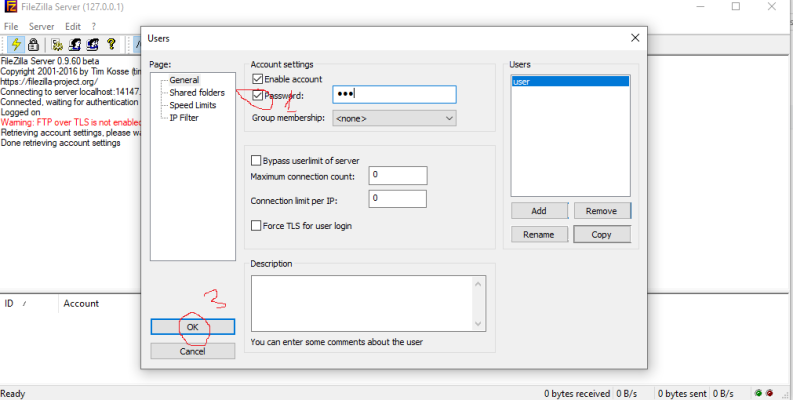793x400 pixels.
Task: Select IP Filter page
Action: click(184, 118)
